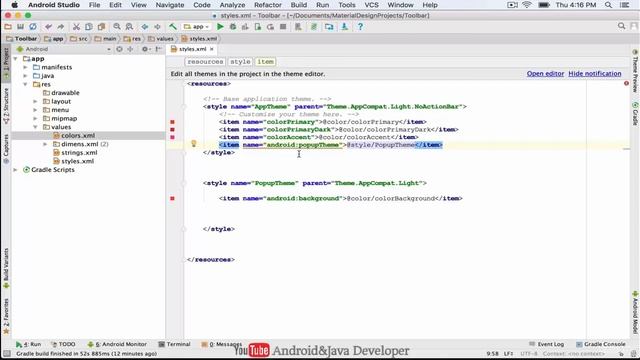Click the style breadcrumb tag
Image resolution: width=640 pixels, height=360 pixels.
(x=240, y=62)
